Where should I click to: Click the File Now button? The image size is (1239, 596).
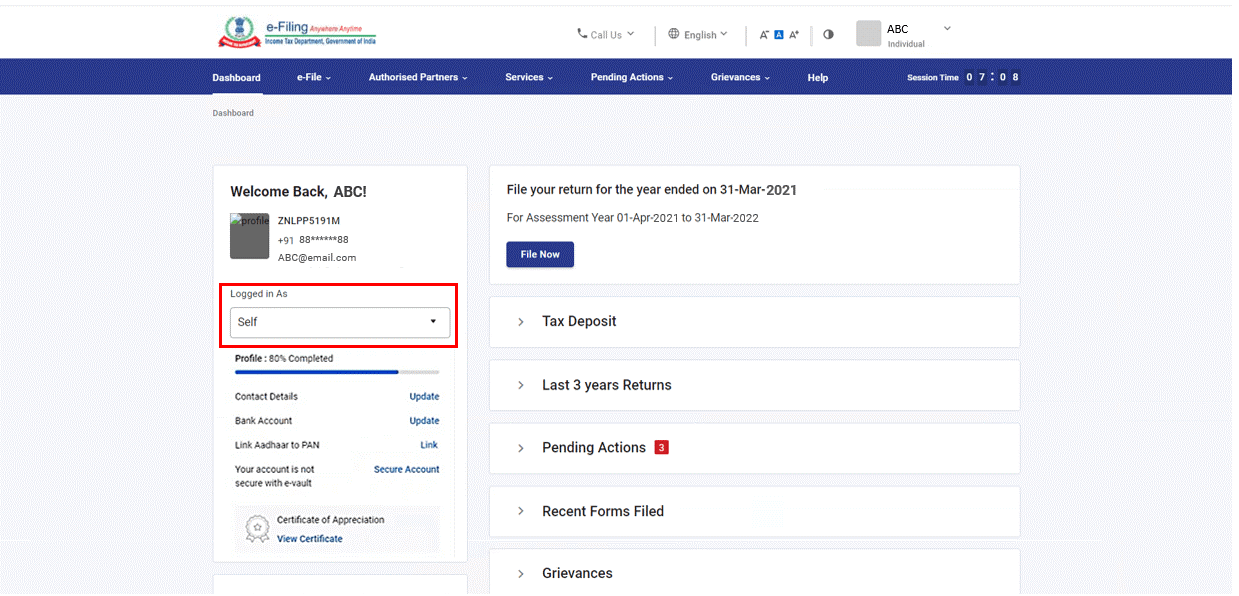(539, 254)
